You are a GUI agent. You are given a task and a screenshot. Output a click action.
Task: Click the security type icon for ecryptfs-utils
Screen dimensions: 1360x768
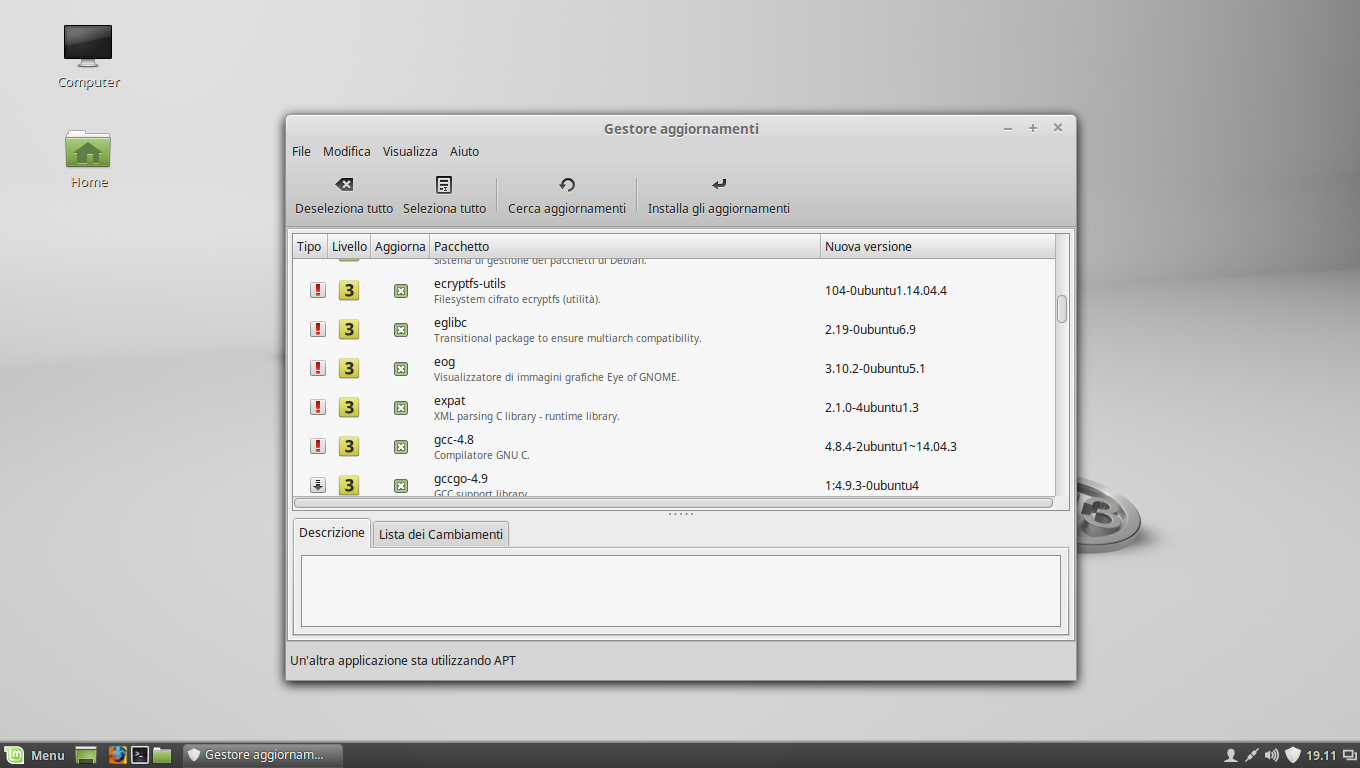318,290
